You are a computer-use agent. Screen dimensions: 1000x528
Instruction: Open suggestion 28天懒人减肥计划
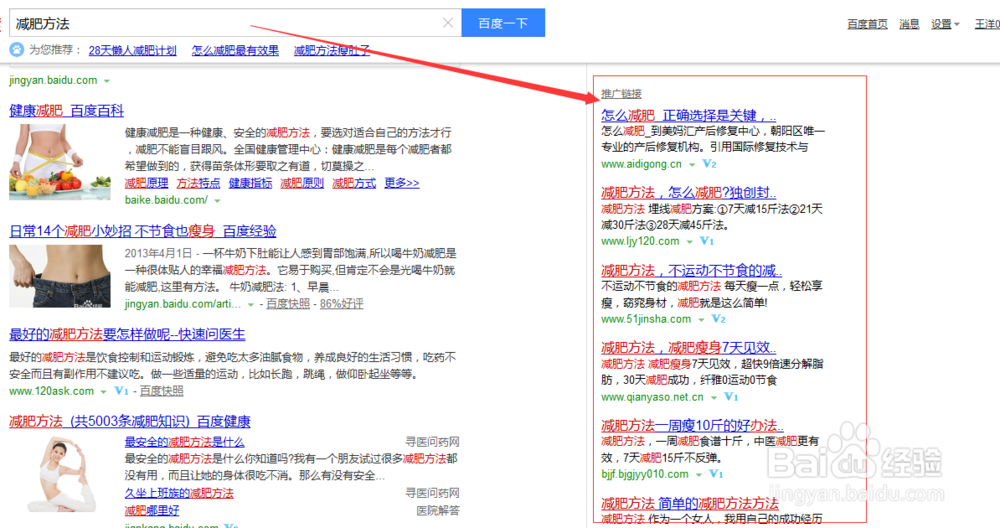coord(133,50)
